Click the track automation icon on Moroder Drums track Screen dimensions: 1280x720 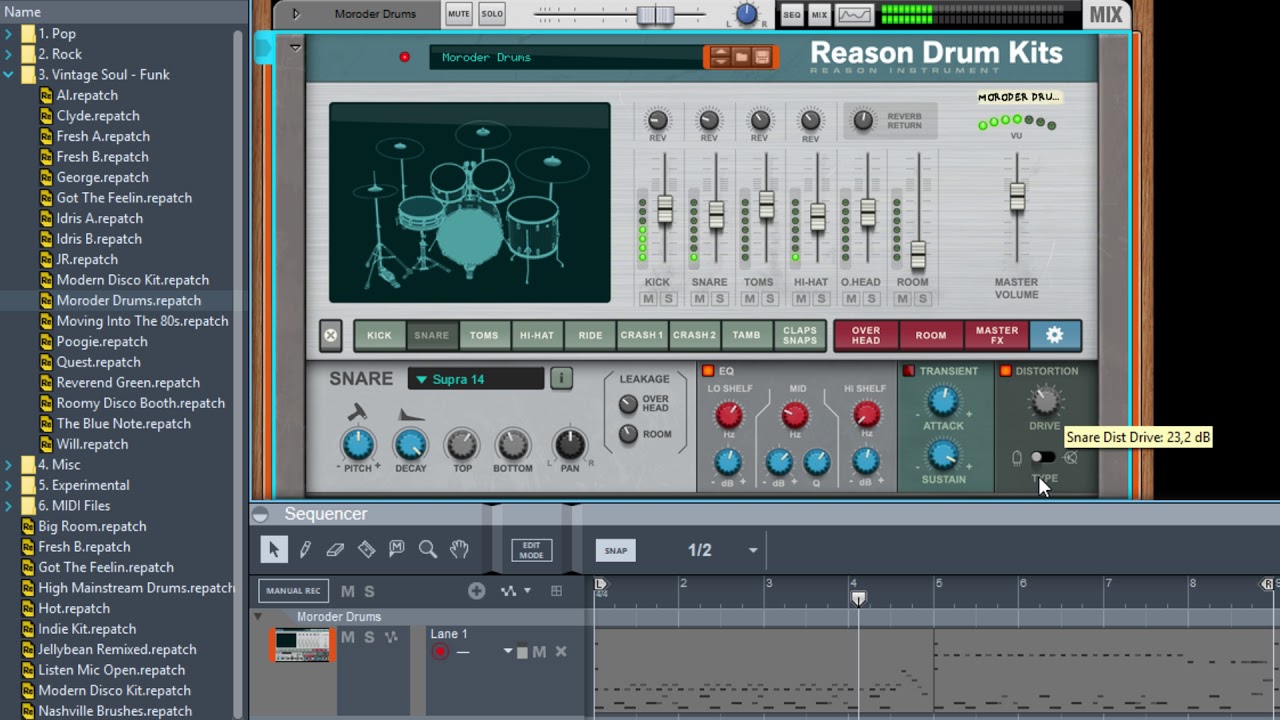click(x=391, y=637)
